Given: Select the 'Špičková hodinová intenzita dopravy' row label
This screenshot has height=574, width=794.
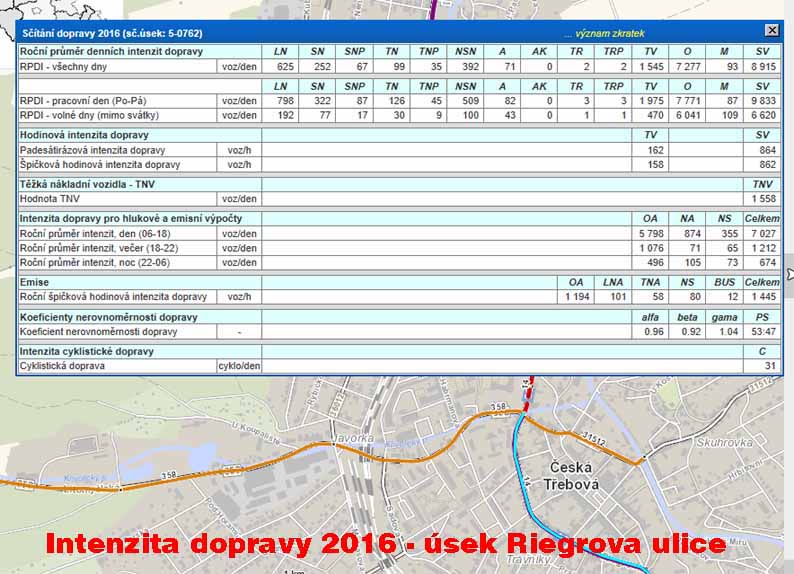Looking at the screenshot, I should 100,165.
